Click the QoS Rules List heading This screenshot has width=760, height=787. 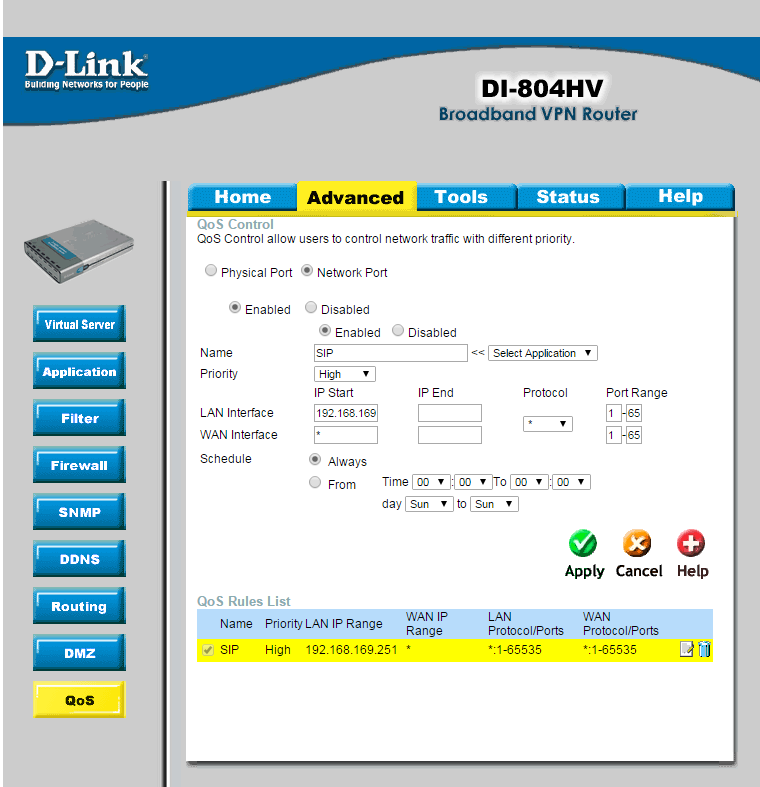243,601
